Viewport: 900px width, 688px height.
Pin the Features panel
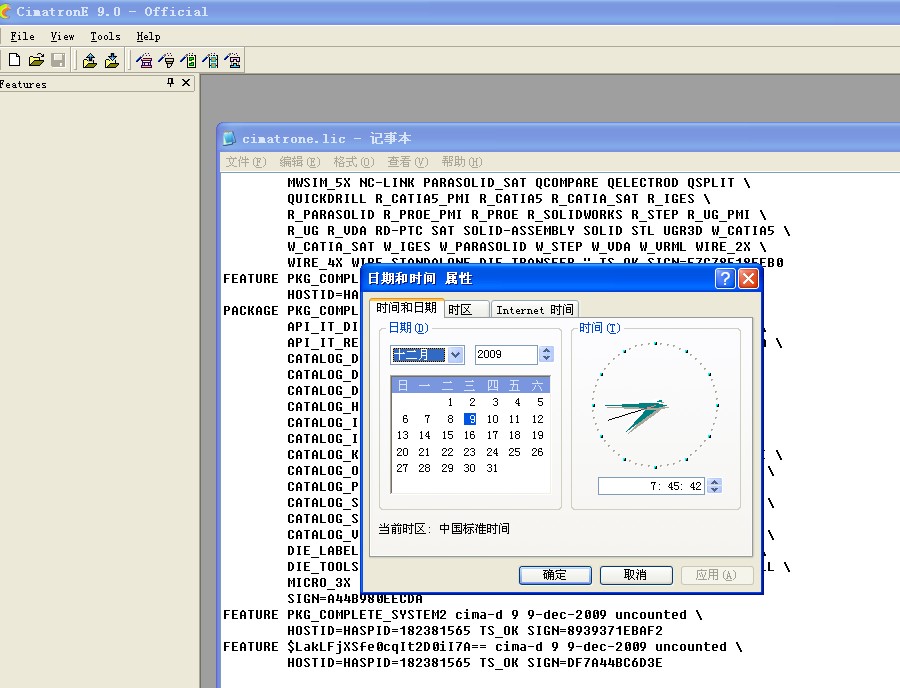170,83
